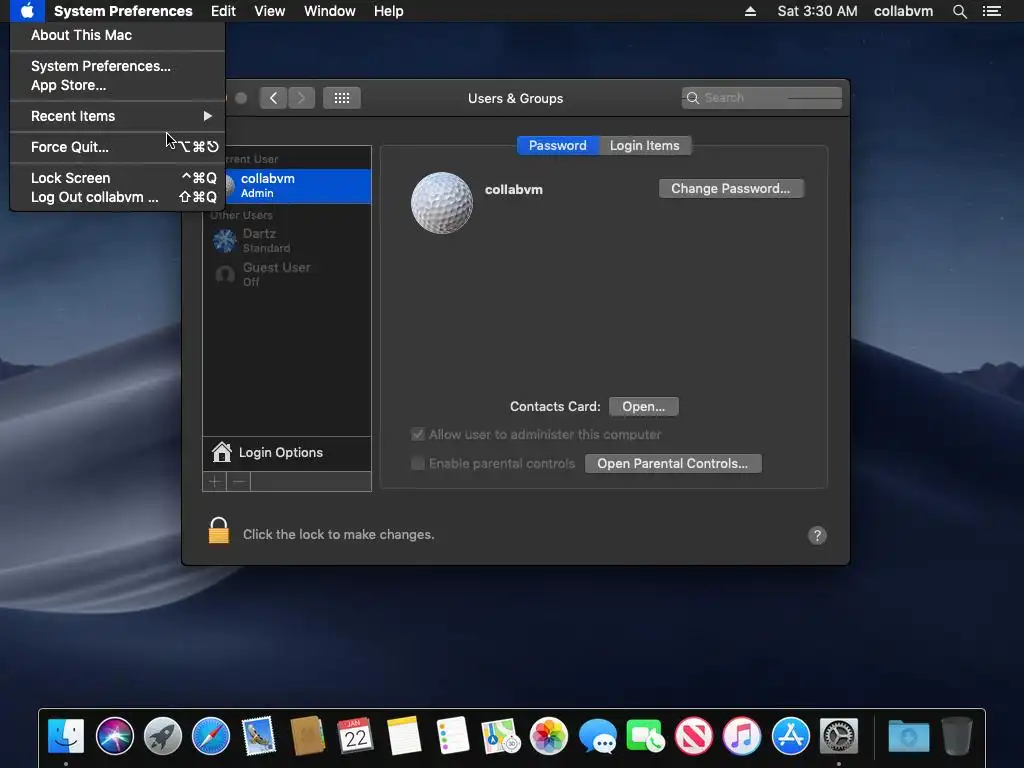Open System Preferences gear in Dock

point(839,736)
